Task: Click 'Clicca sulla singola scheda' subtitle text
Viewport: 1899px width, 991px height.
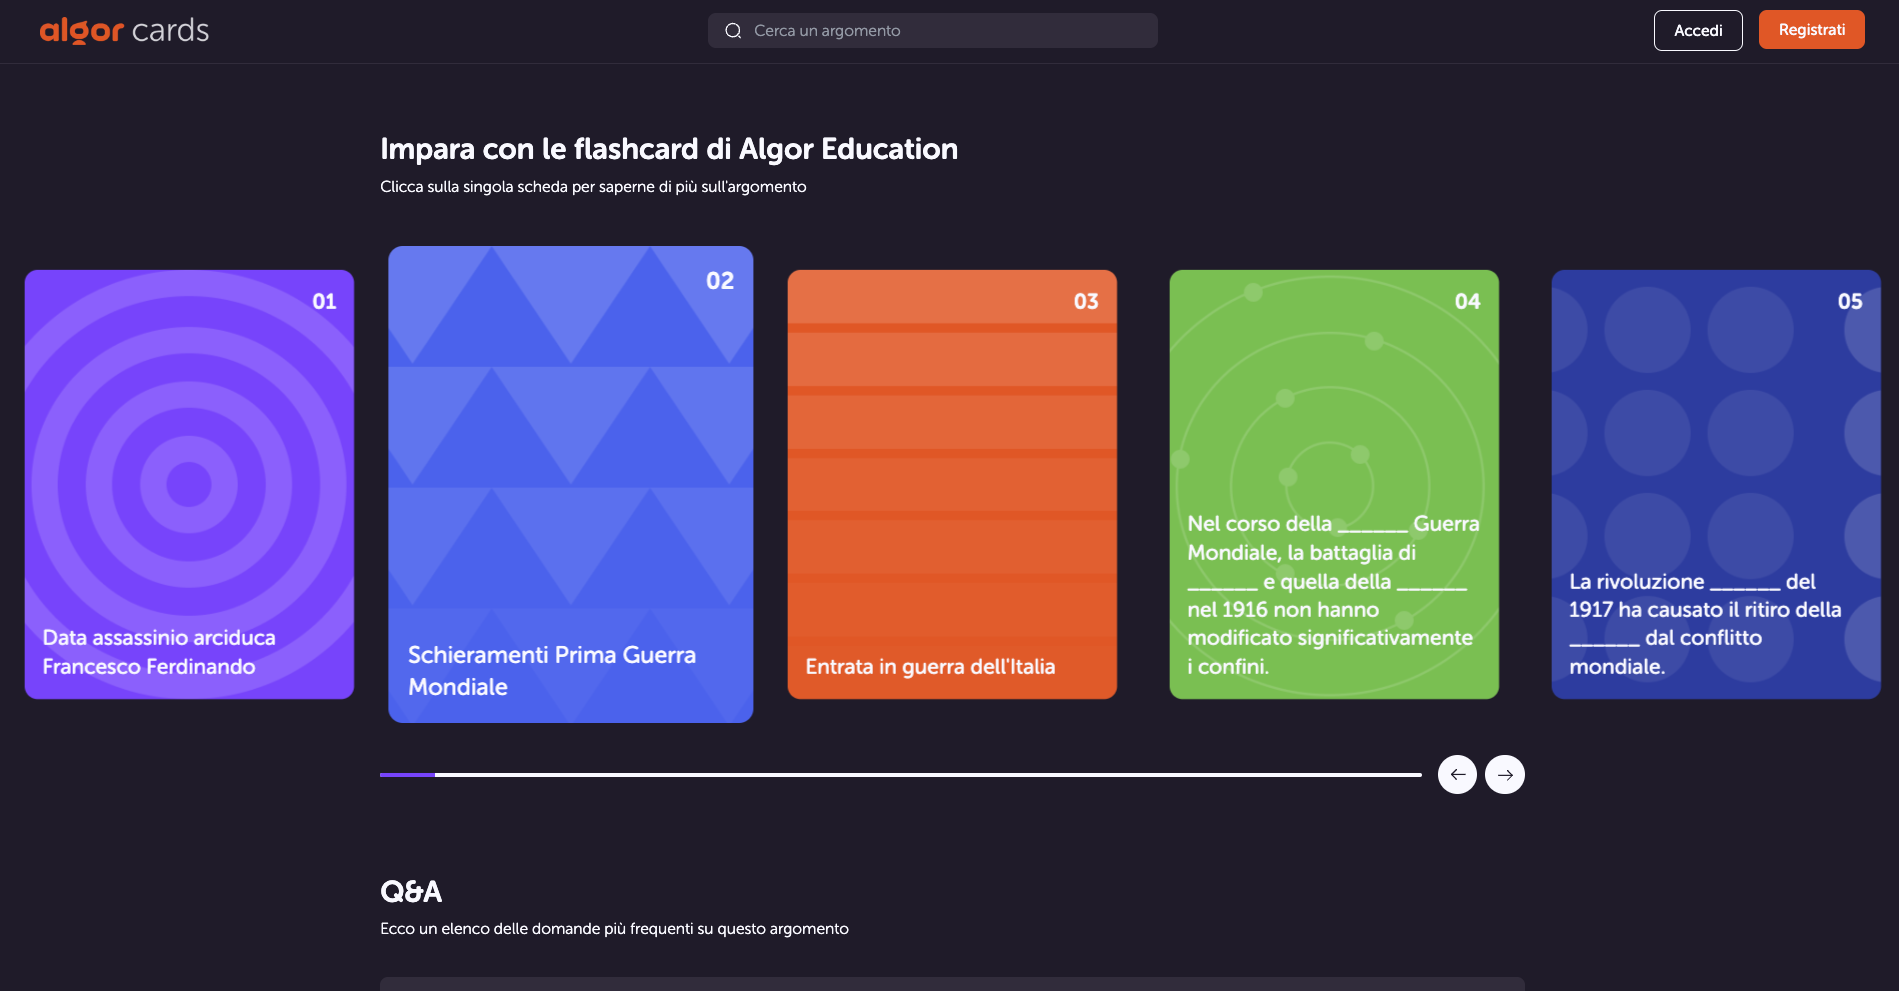Action: click(593, 187)
